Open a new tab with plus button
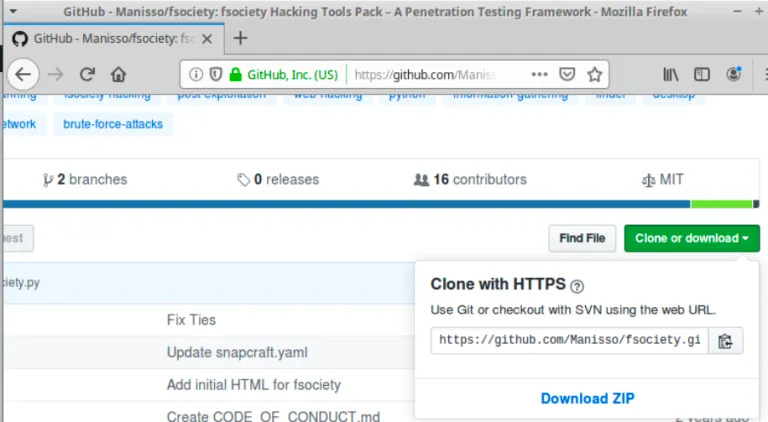 point(240,38)
